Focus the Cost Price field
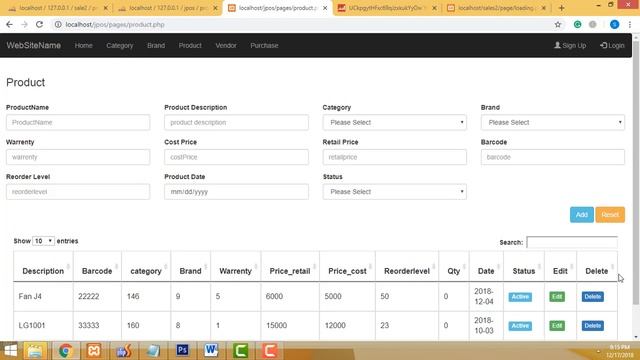Viewport: 640px width, 360px height. click(x=236, y=157)
